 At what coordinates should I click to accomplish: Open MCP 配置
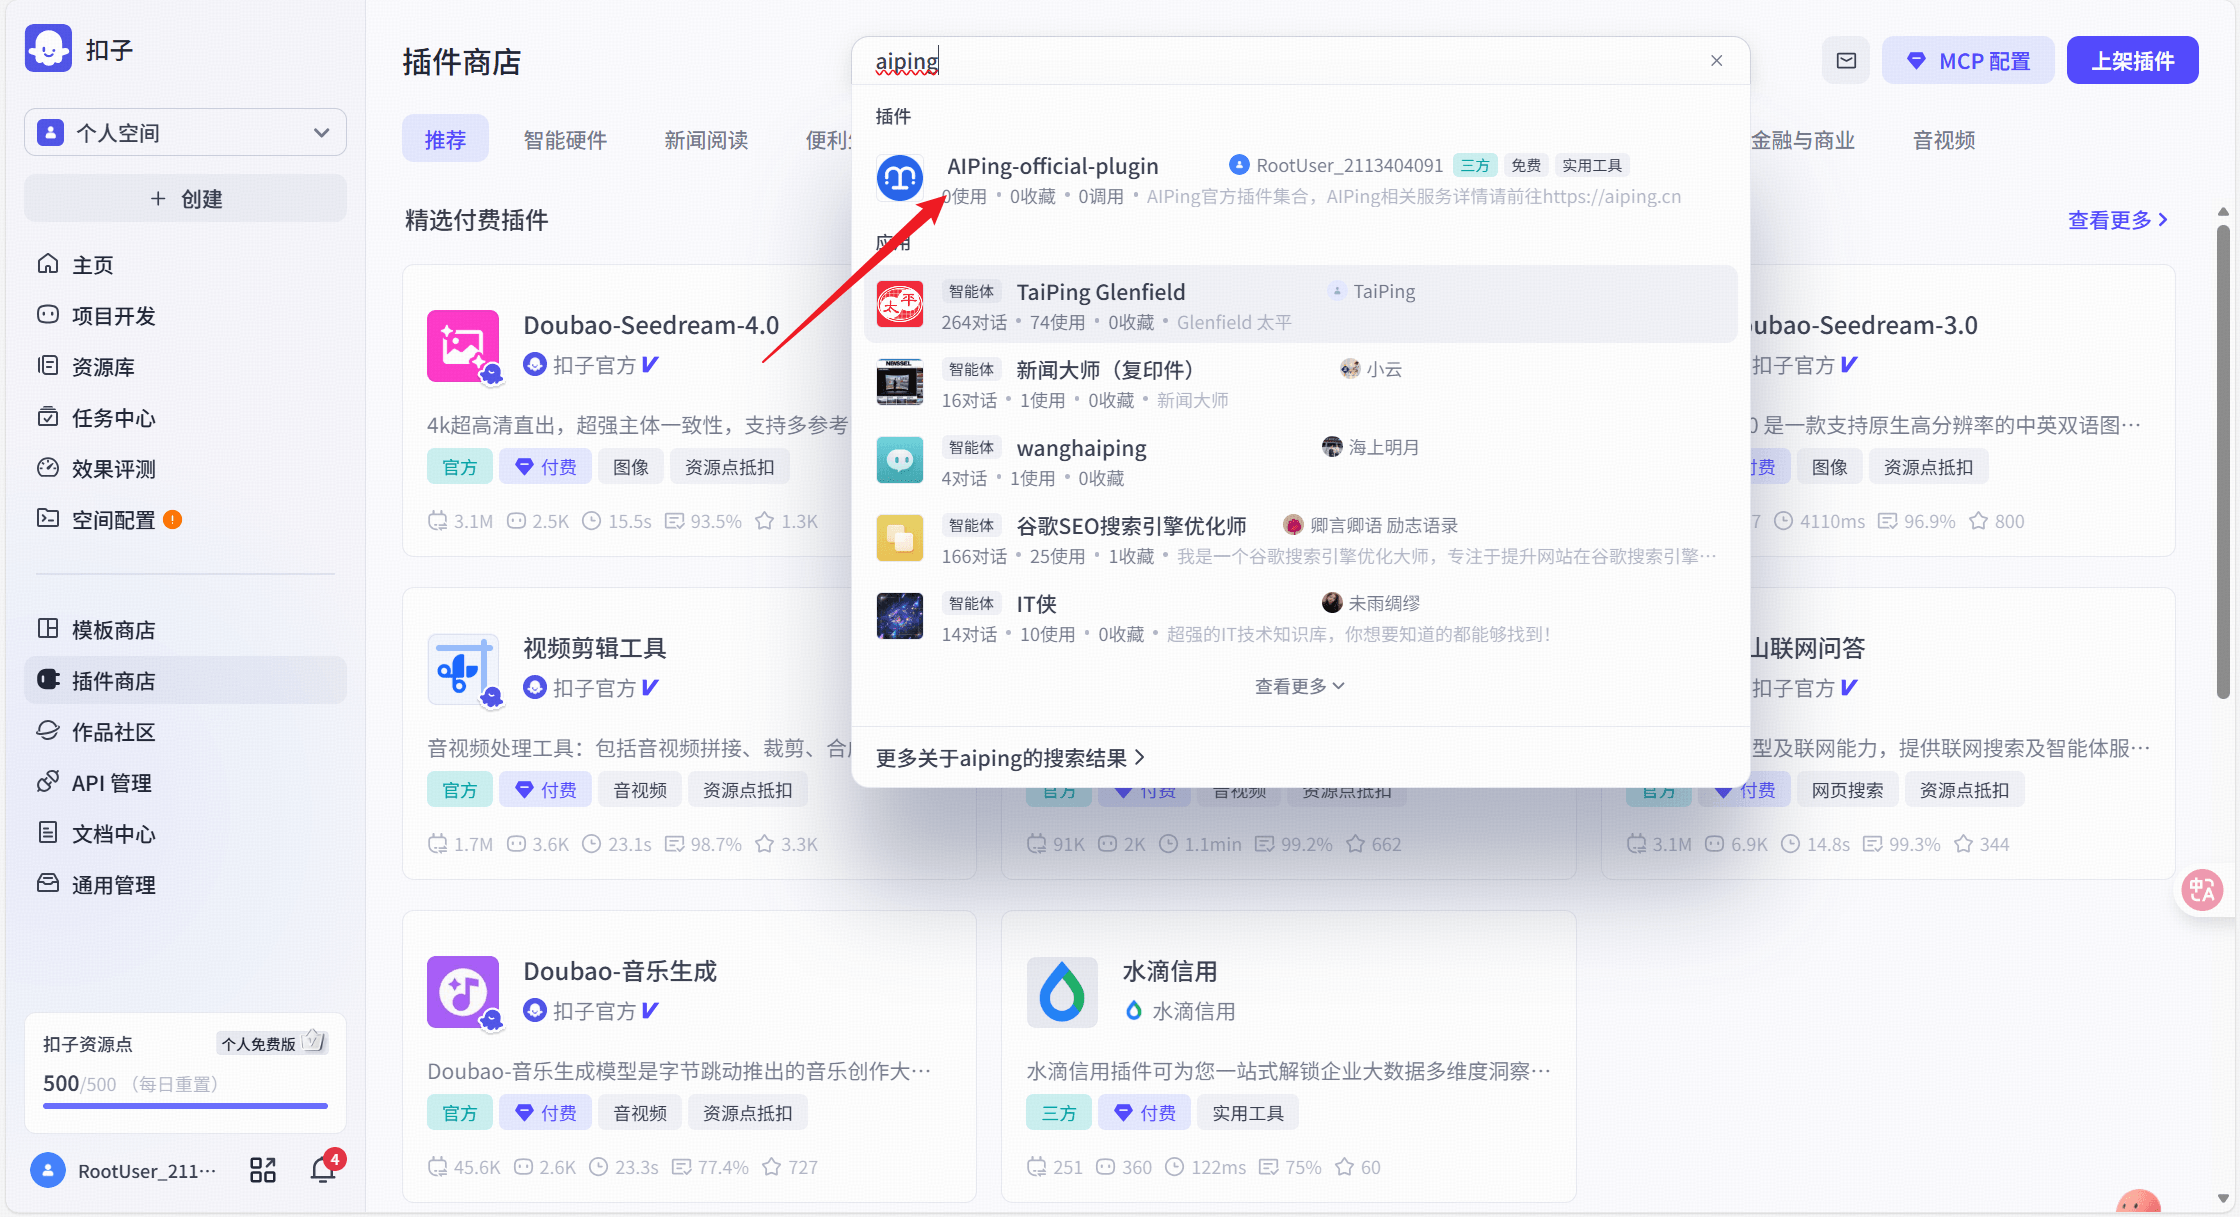point(1967,60)
